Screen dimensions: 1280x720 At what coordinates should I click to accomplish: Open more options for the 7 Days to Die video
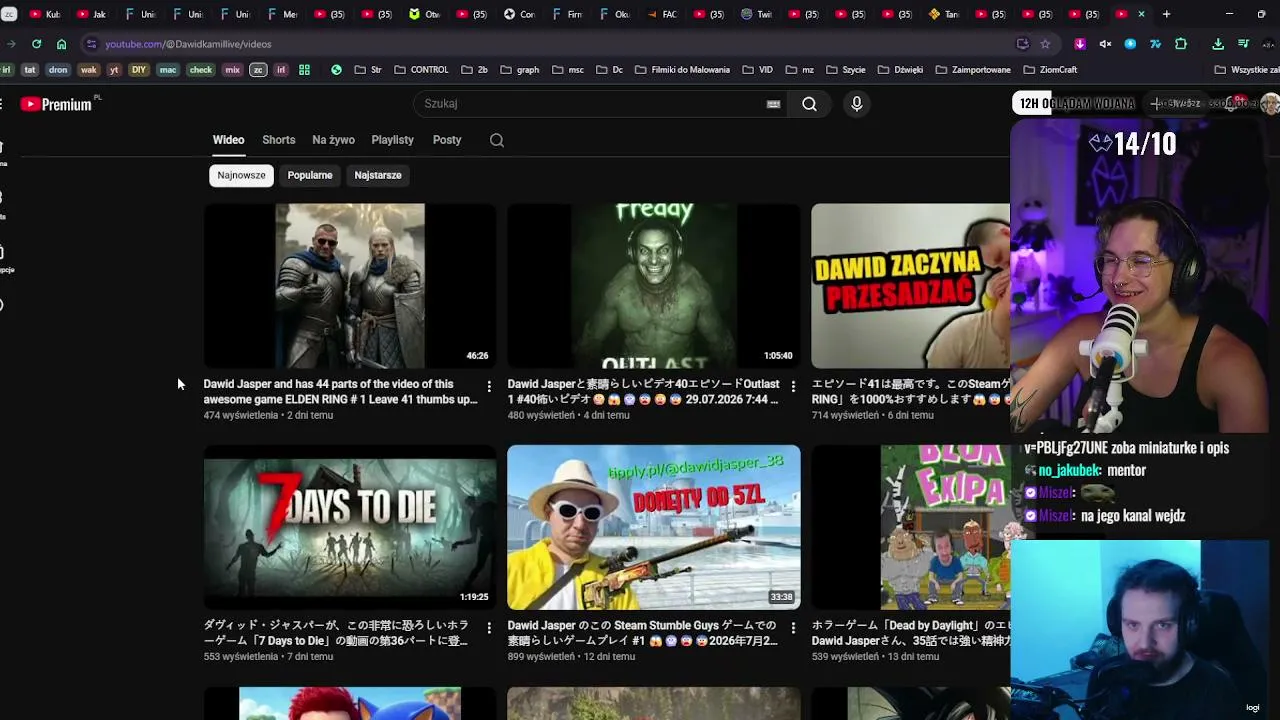click(x=489, y=628)
